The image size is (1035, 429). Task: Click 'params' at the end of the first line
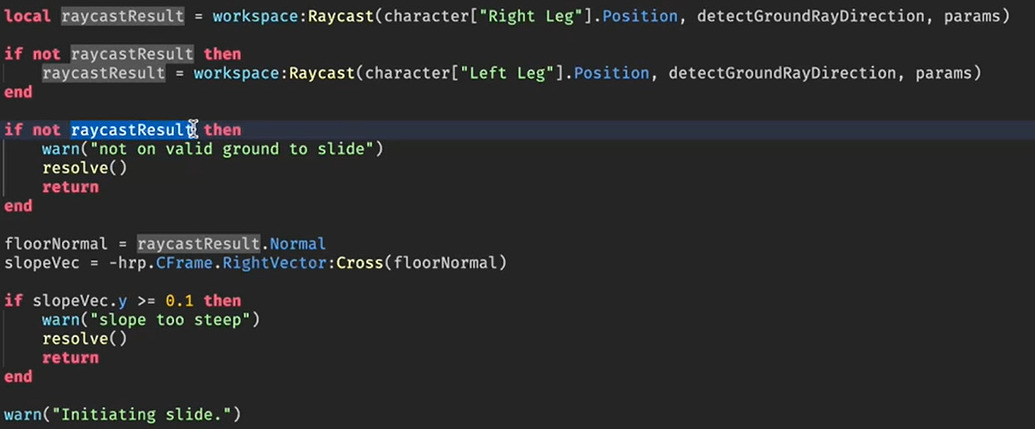[970, 16]
